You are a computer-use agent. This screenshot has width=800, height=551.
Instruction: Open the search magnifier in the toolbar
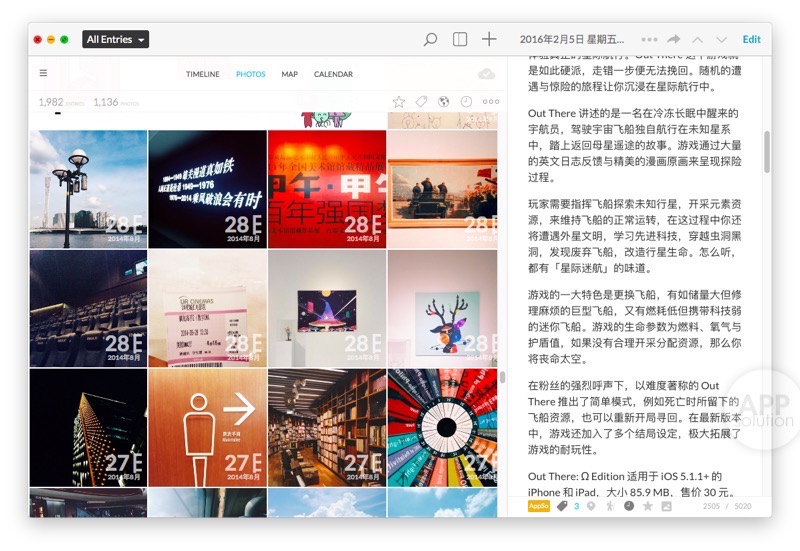pyautogui.click(x=430, y=39)
